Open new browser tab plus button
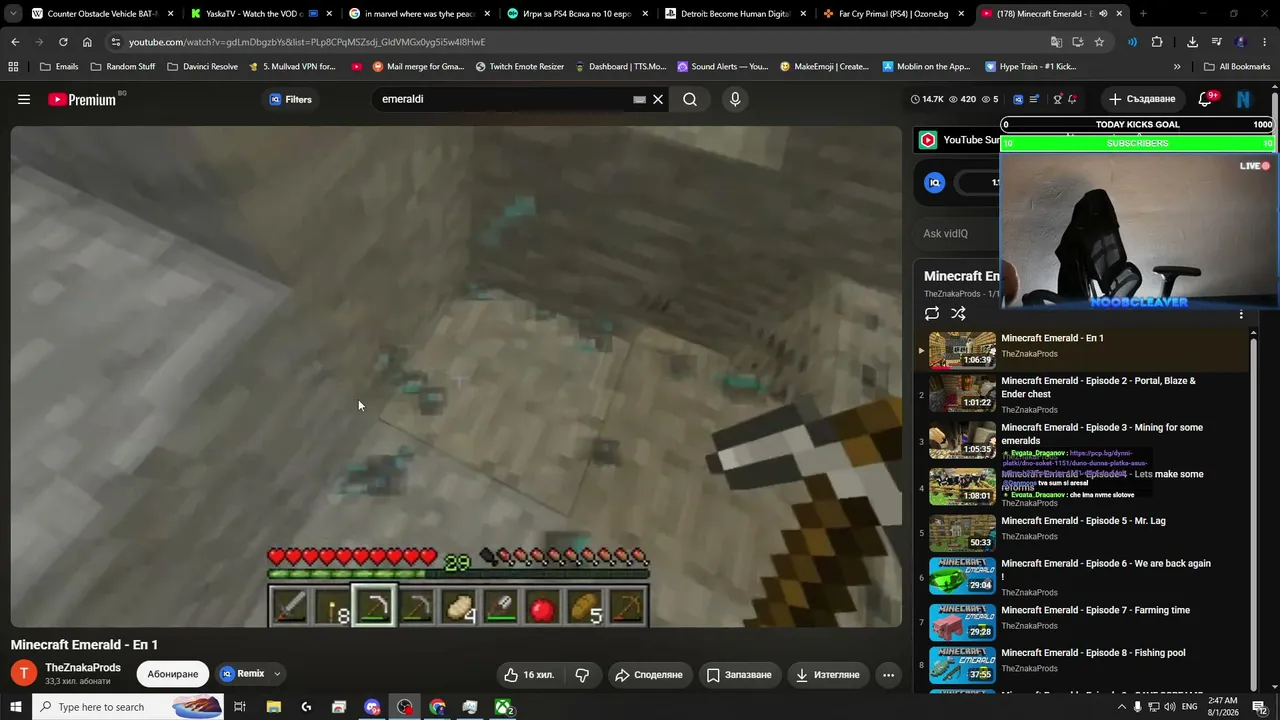Screen dimensions: 1280x720 click(x=1143, y=14)
